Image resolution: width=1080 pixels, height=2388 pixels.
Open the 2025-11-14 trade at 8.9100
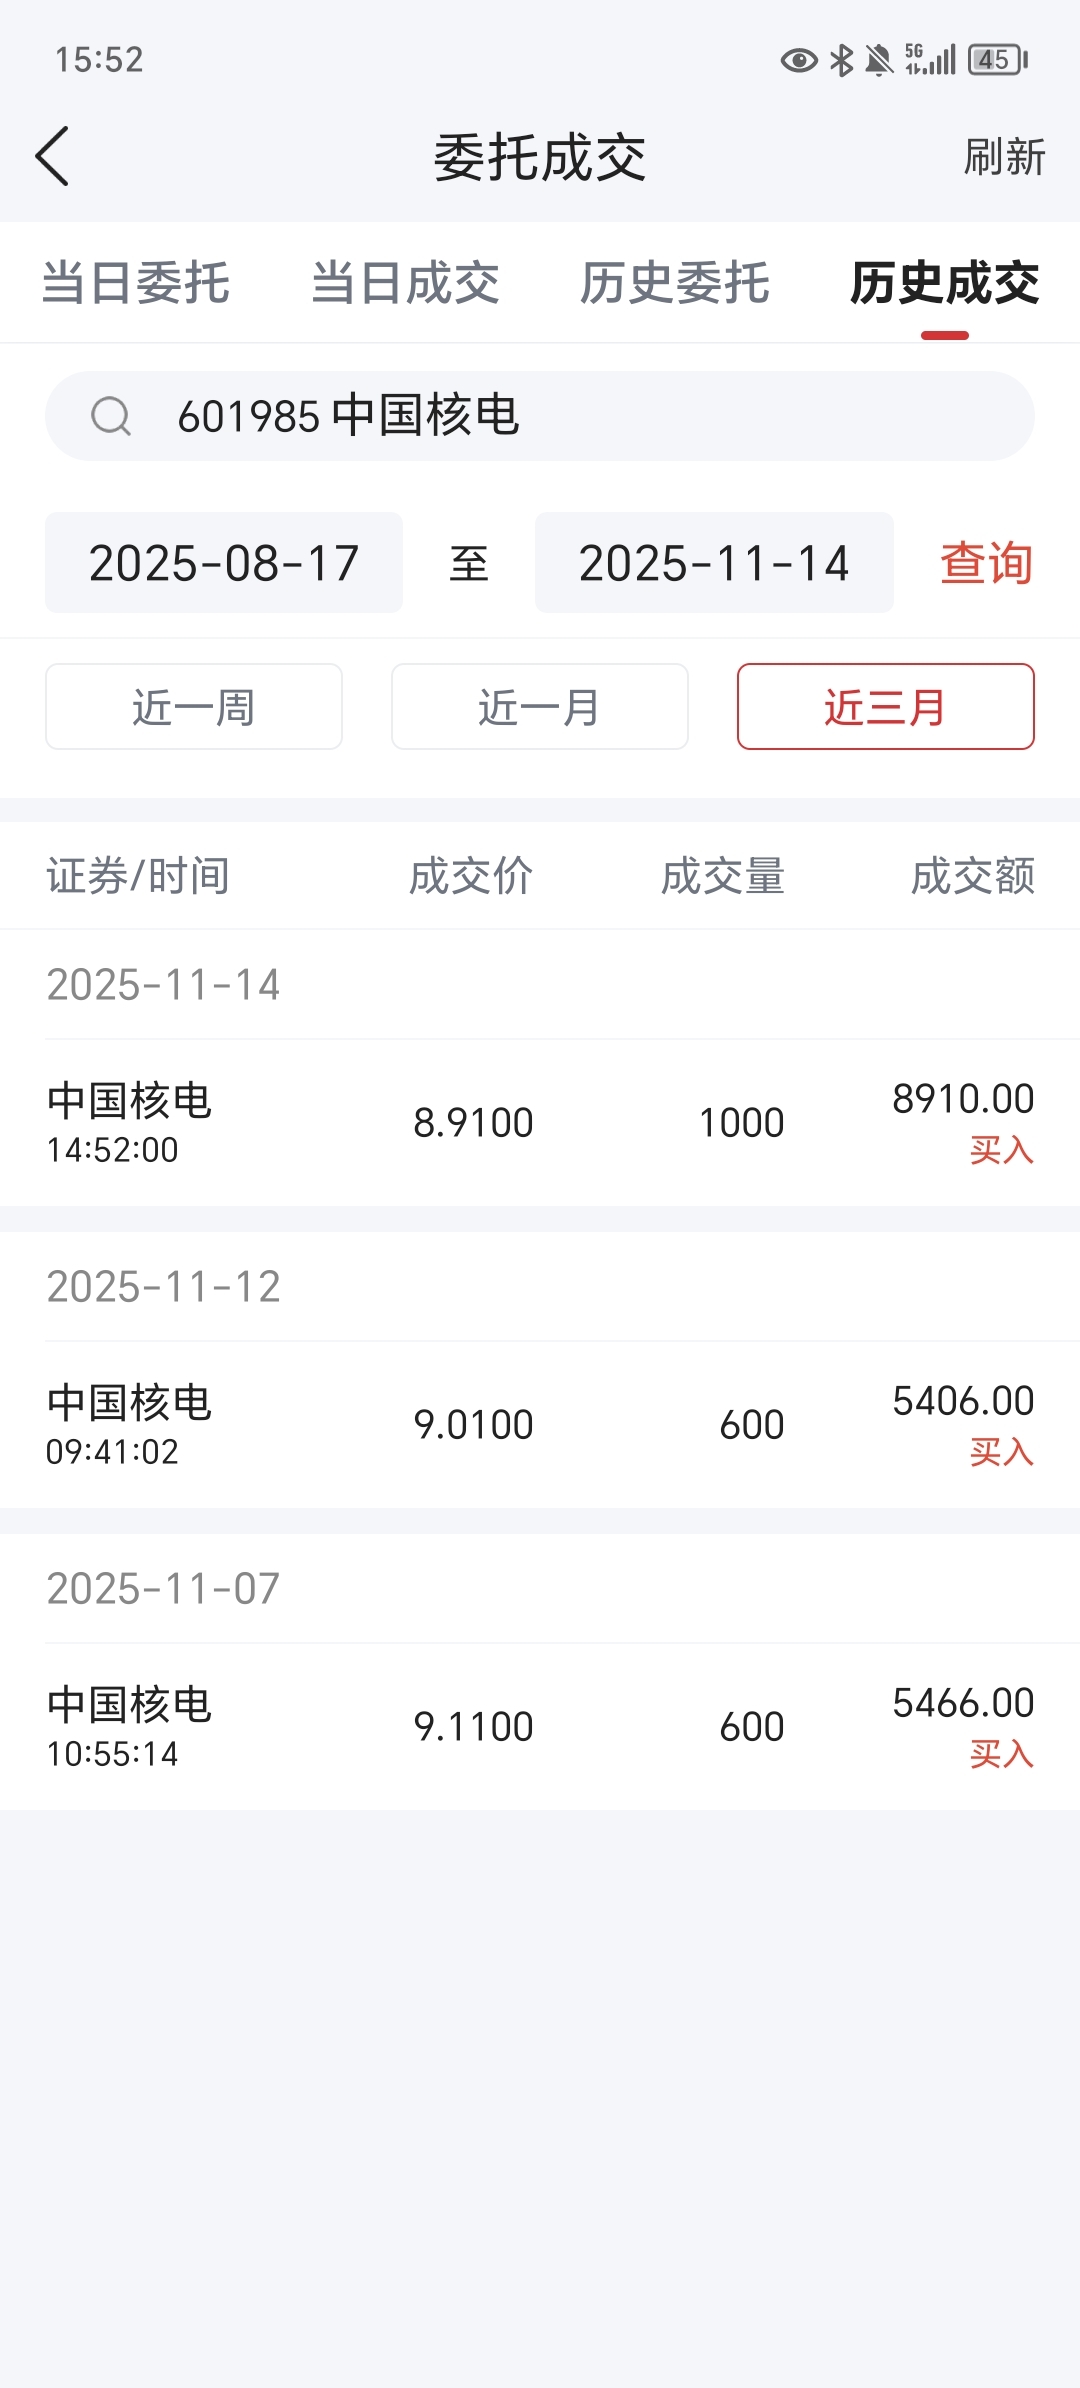click(x=540, y=1123)
